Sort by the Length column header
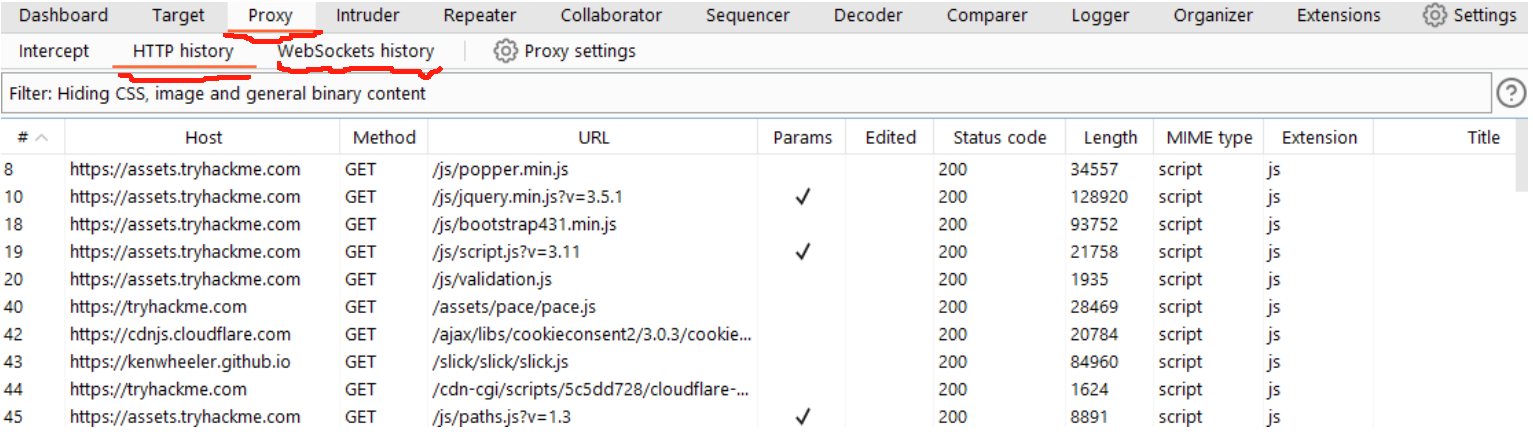The image size is (1533, 448). (x=1110, y=138)
